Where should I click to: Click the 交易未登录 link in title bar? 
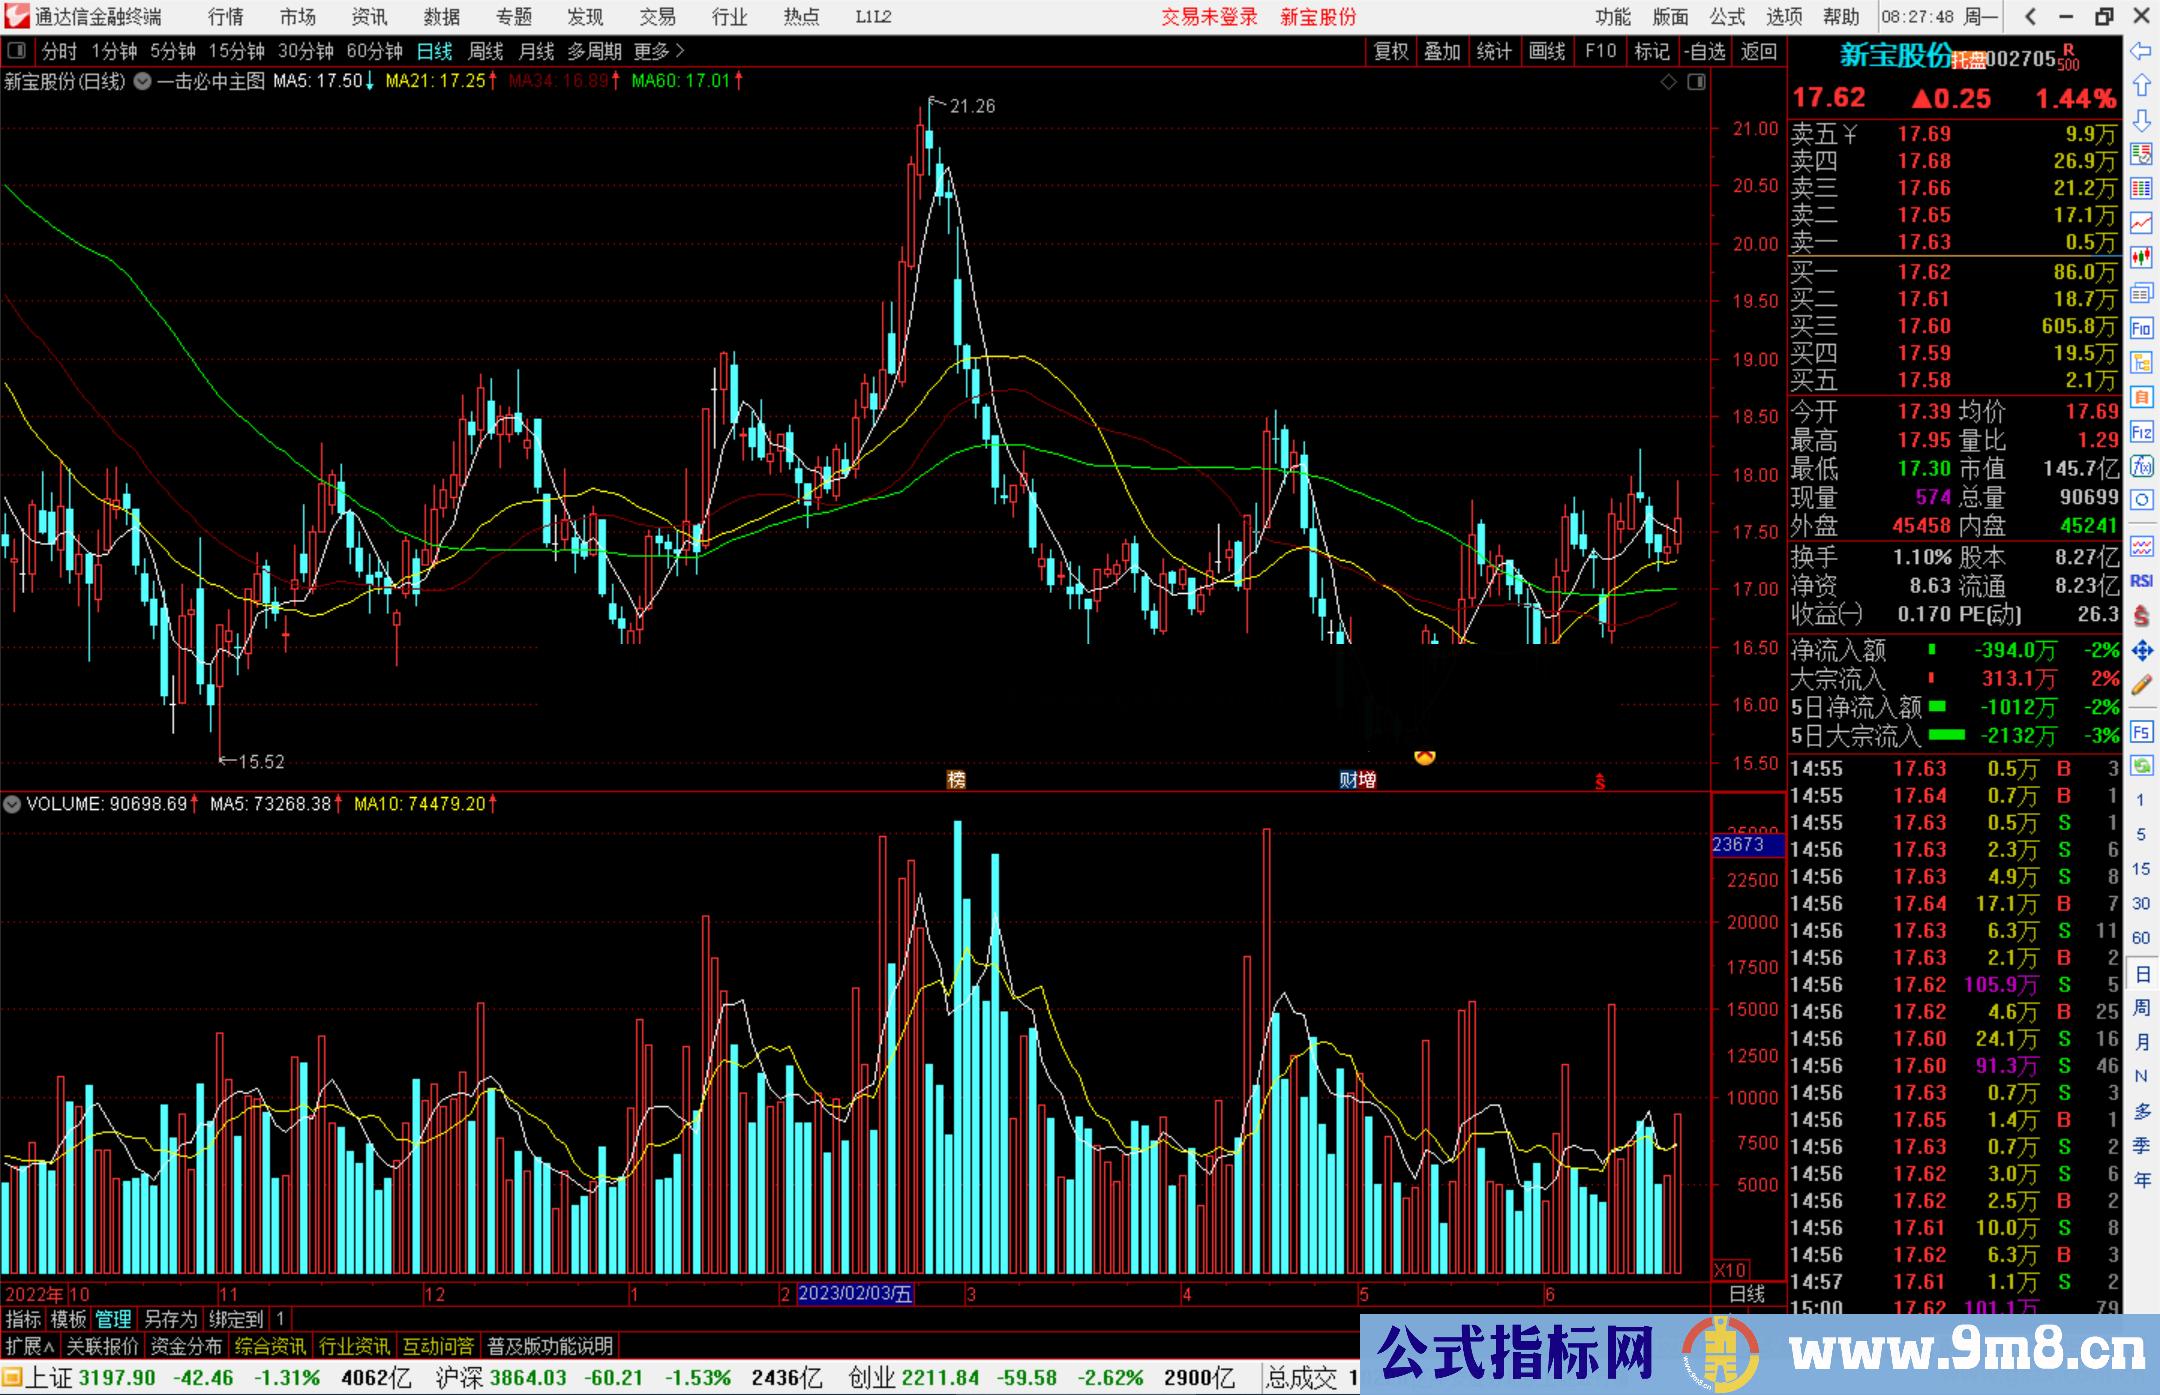(x=1209, y=17)
